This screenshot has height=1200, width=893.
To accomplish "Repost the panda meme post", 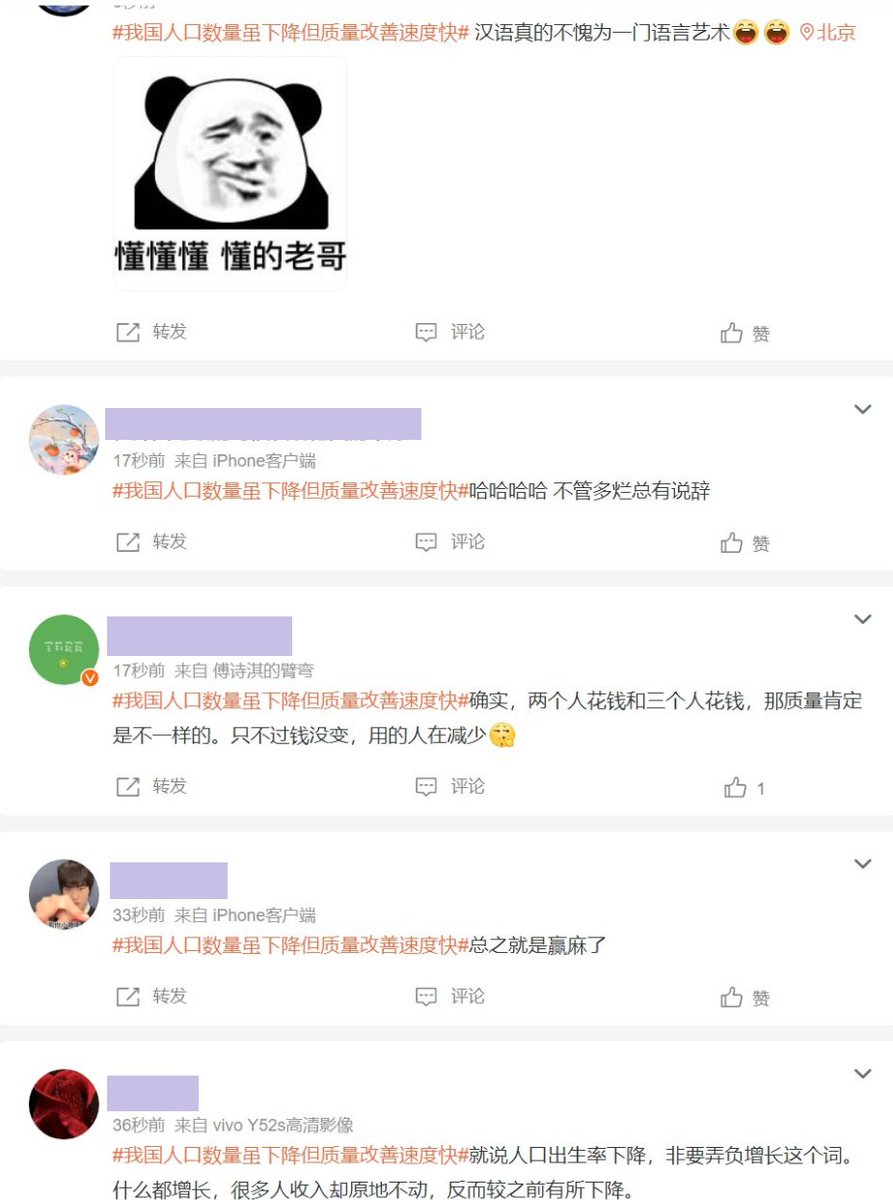I will pyautogui.click(x=152, y=332).
